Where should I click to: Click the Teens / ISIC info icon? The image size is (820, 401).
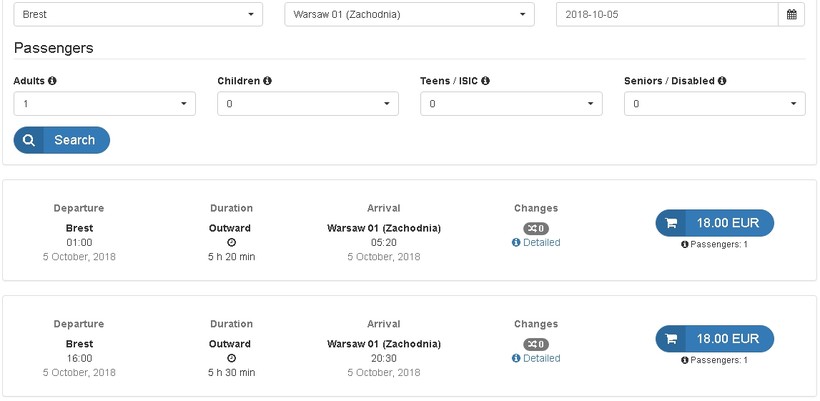tap(485, 81)
